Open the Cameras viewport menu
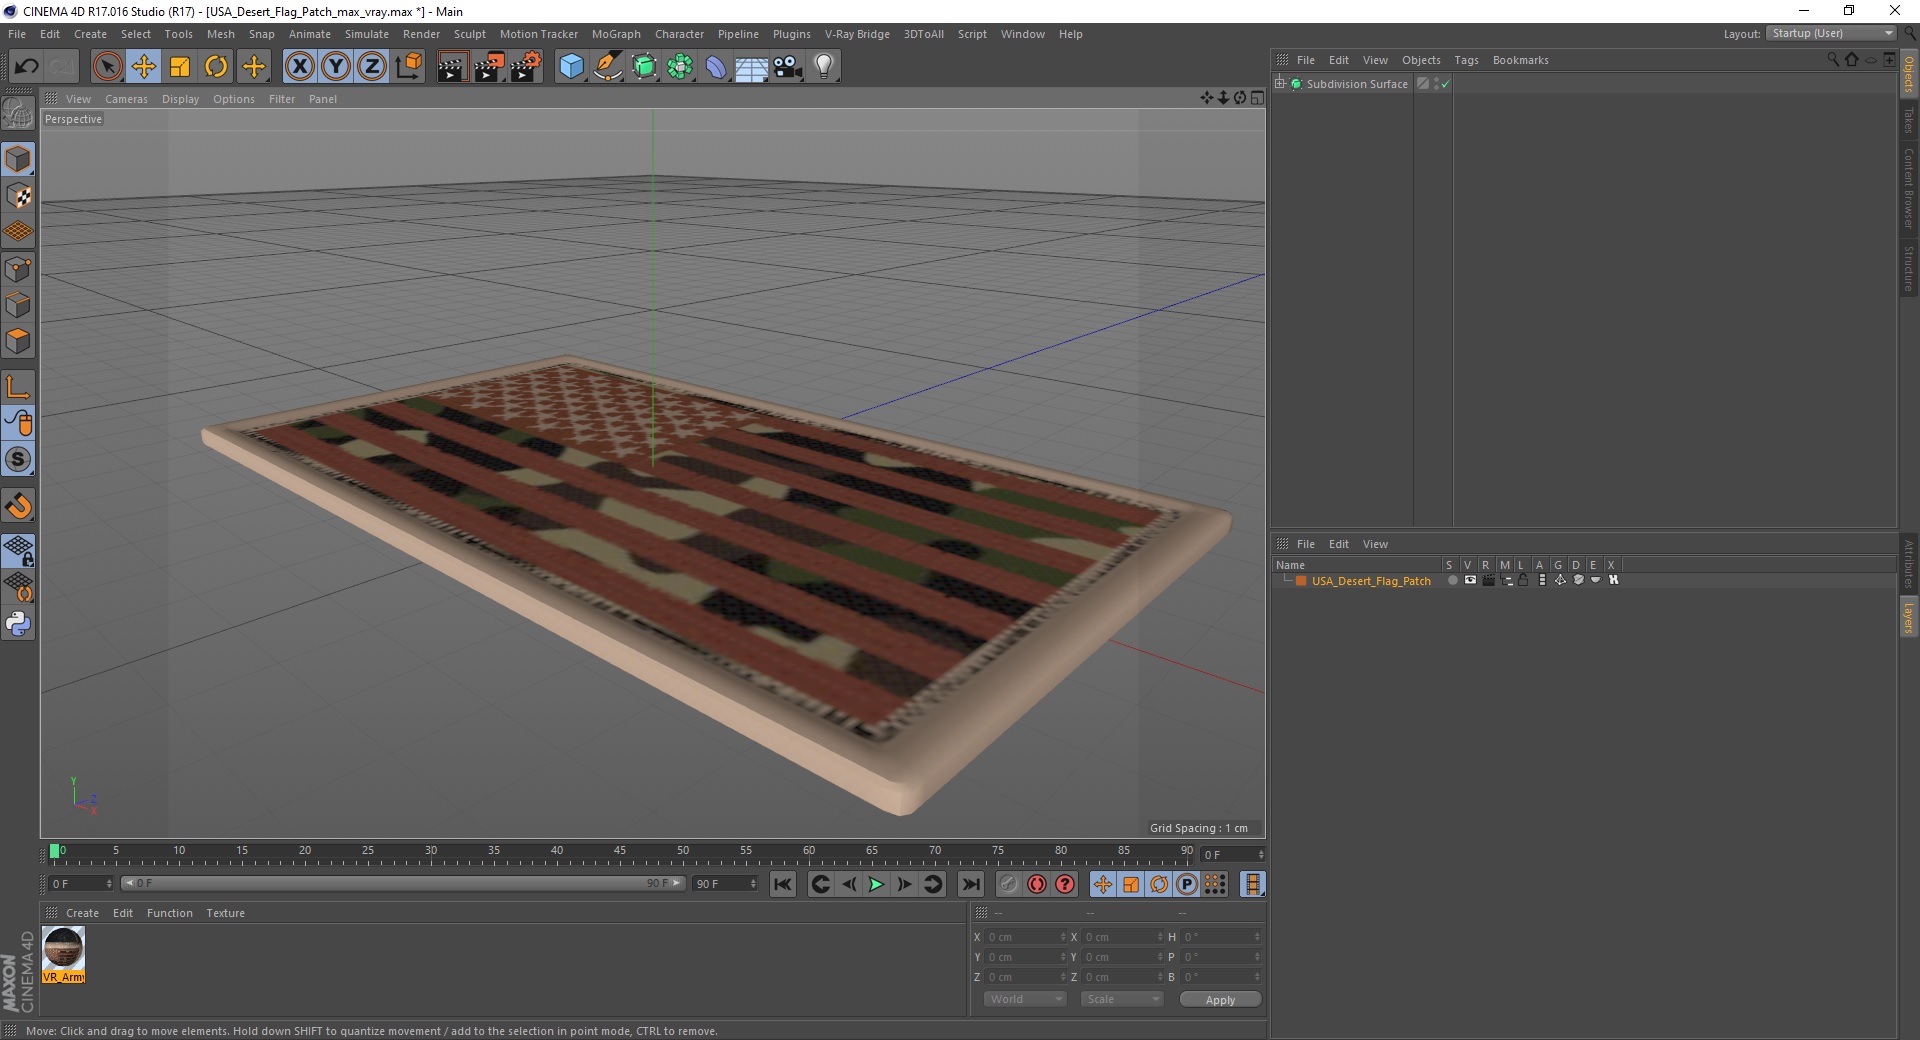1920x1040 pixels. pyautogui.click(x=126, y=99)
